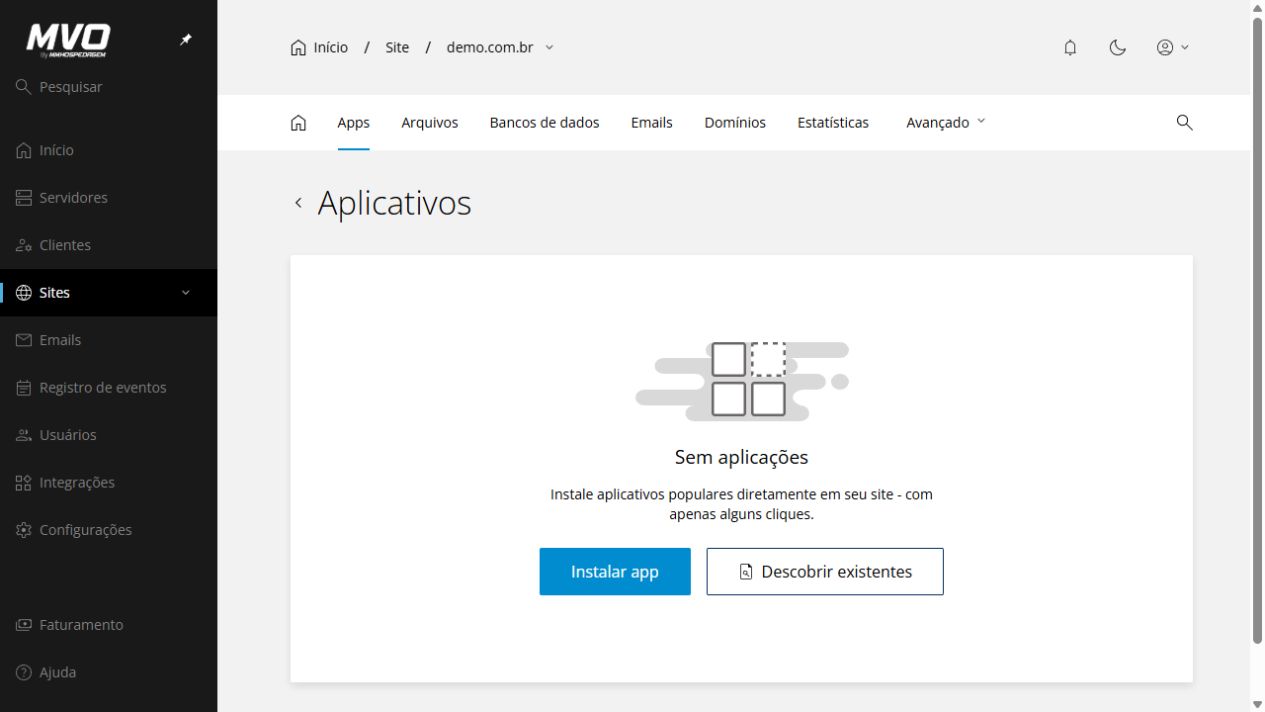Open Faturamento in the sidebar

pos(108,625)
